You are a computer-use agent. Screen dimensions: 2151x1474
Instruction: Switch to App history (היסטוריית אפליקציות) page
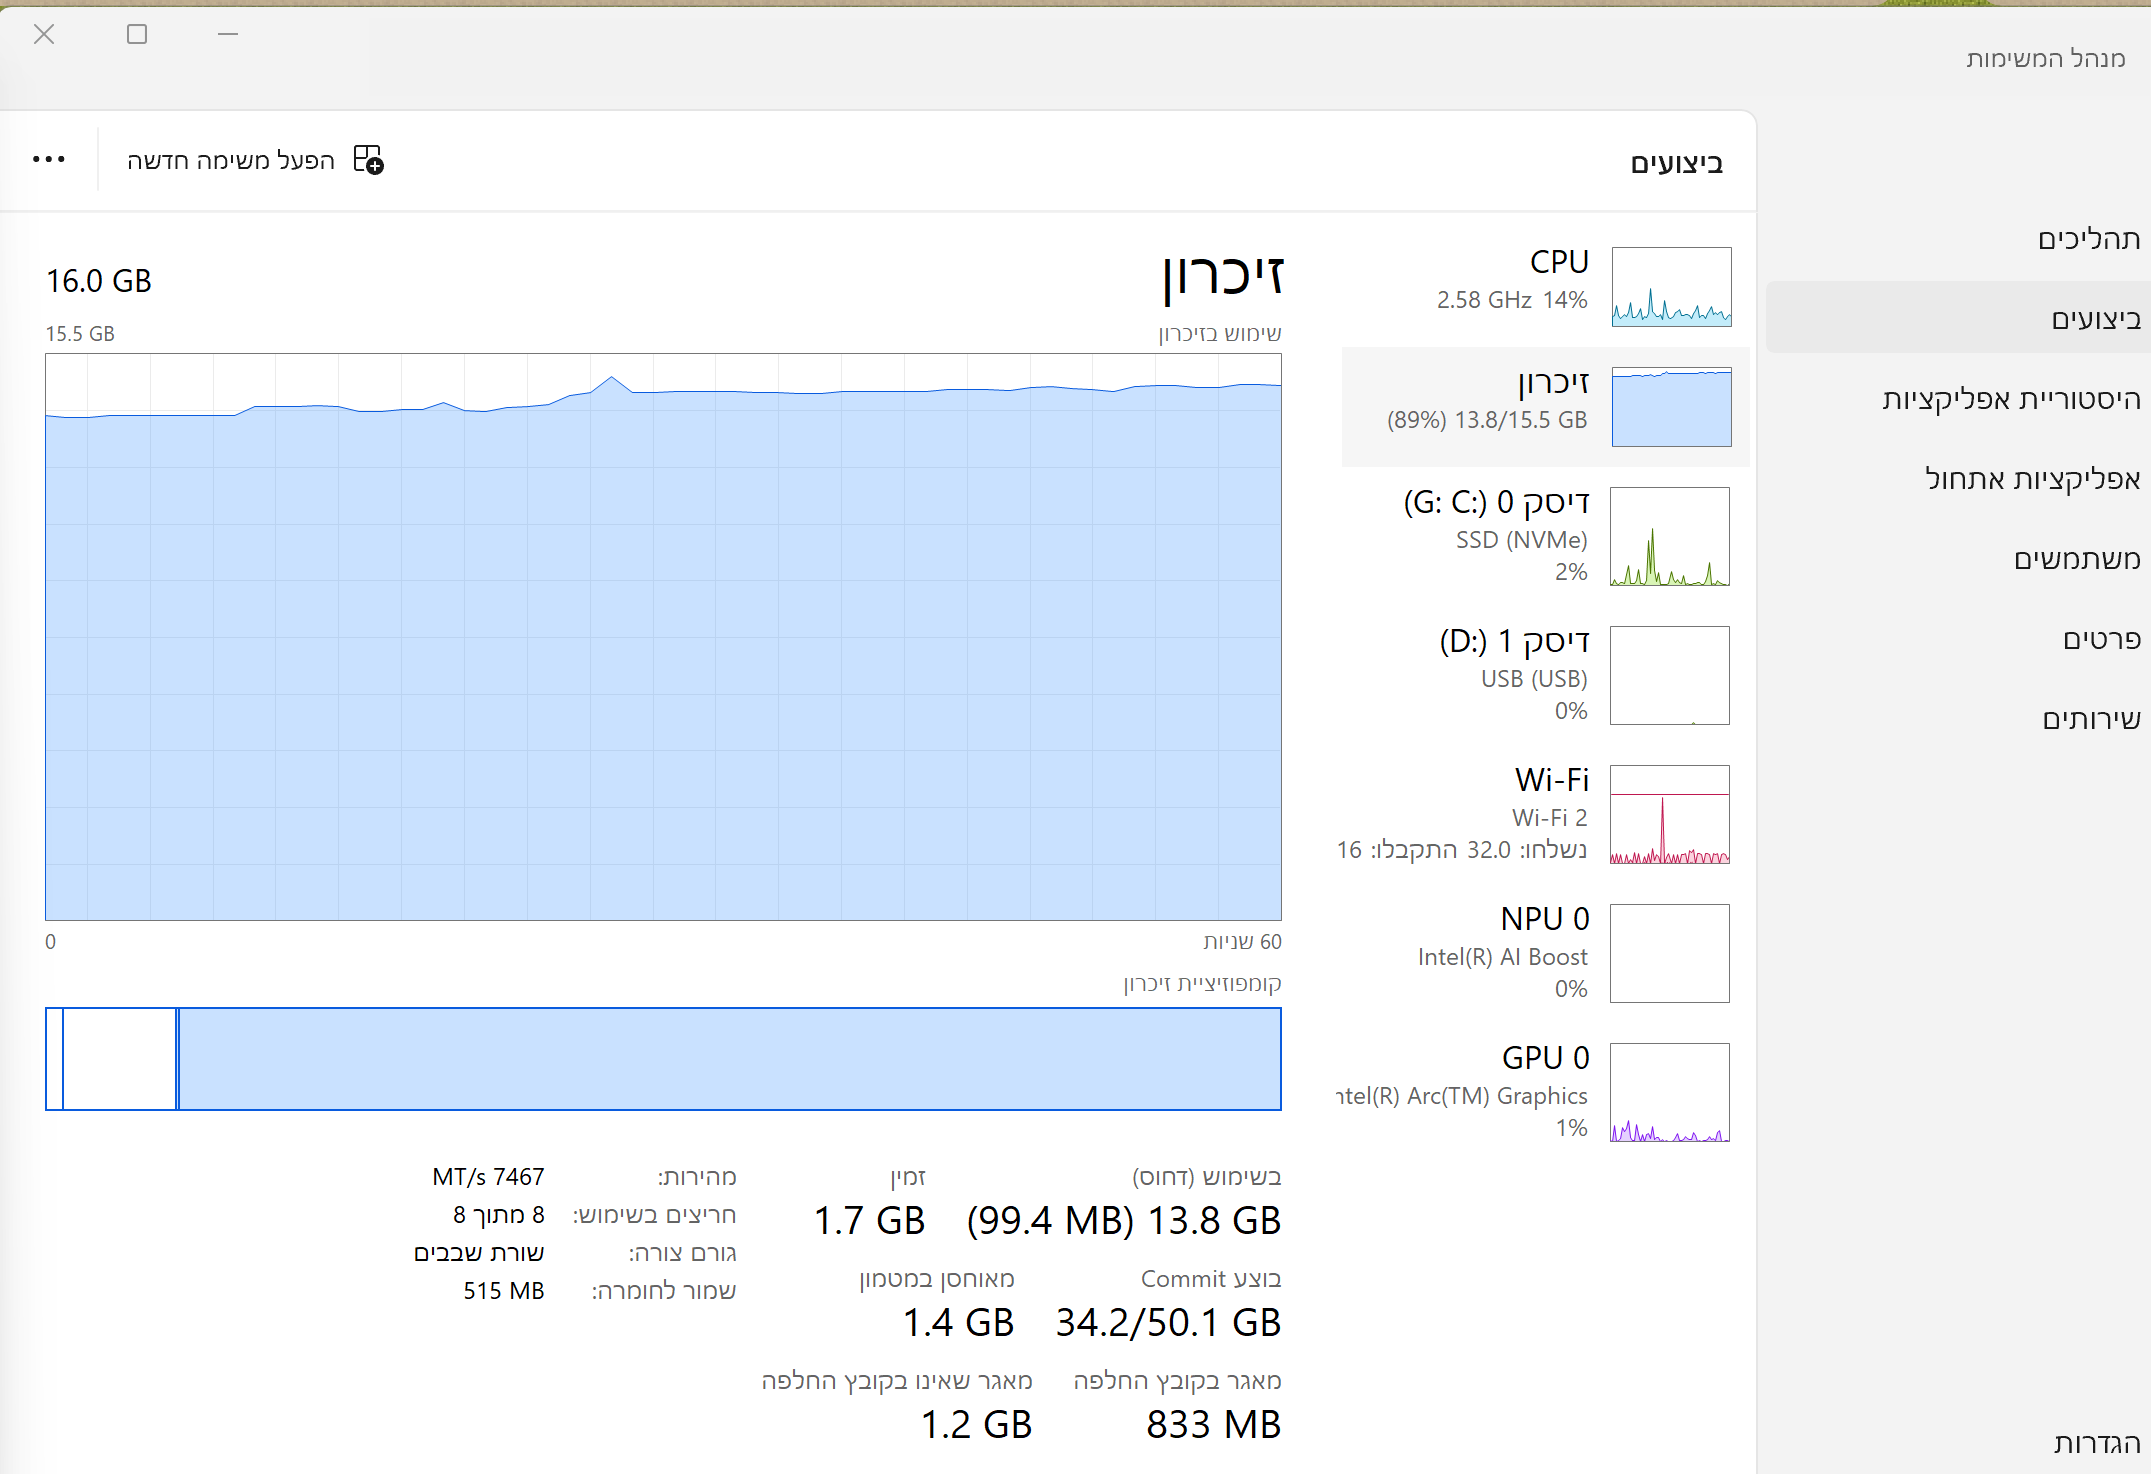2010,399
